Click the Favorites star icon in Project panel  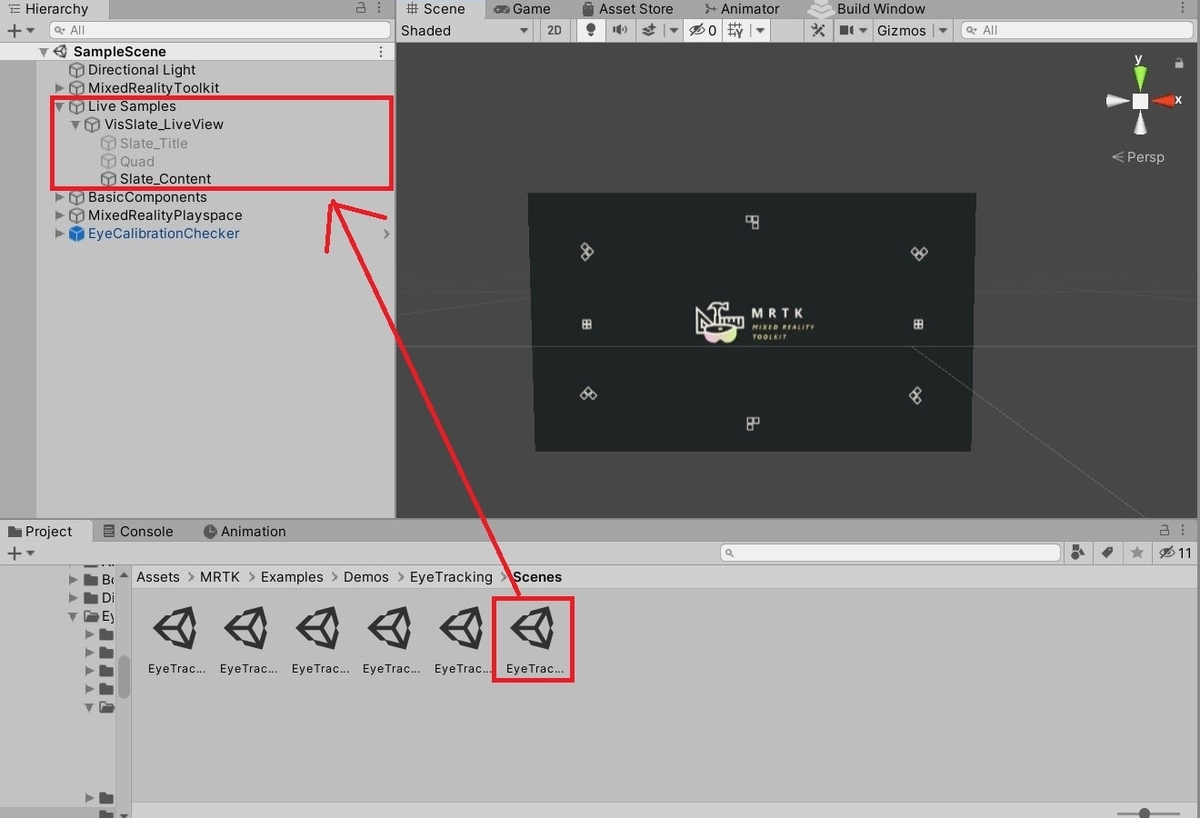[x=1137, y=553]
